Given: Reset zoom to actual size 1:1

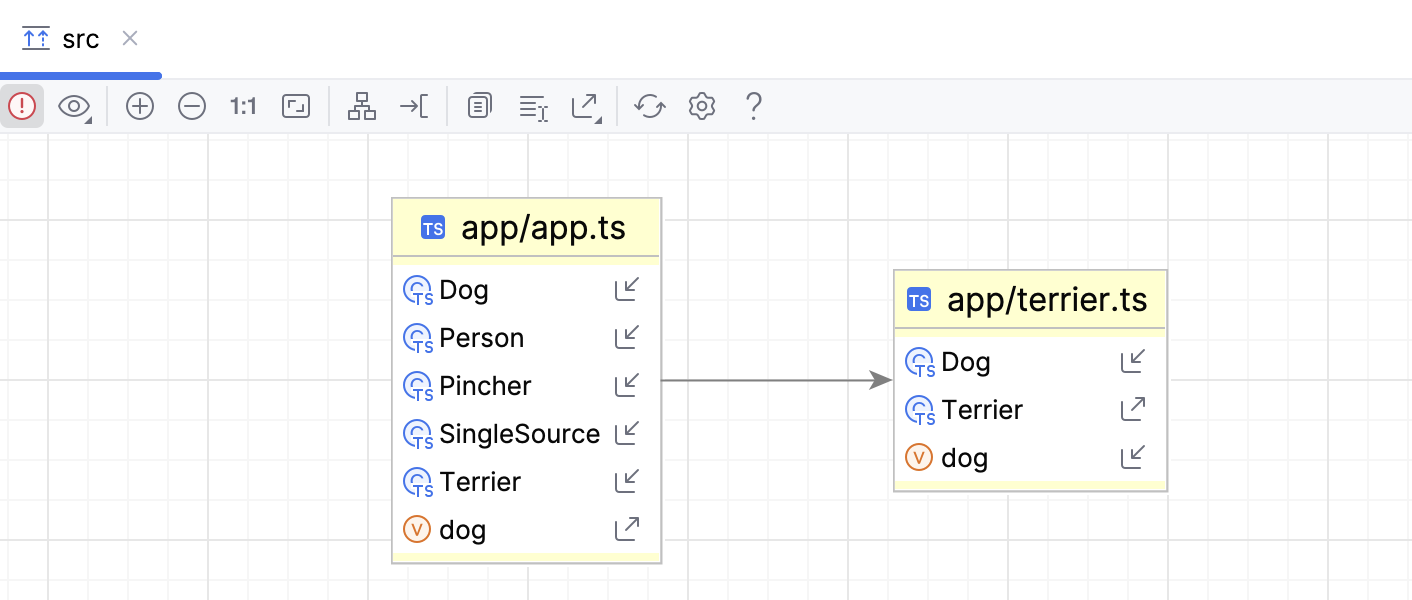Looking at the screenshot, I should pyautogui.click(x=244, y=106).
